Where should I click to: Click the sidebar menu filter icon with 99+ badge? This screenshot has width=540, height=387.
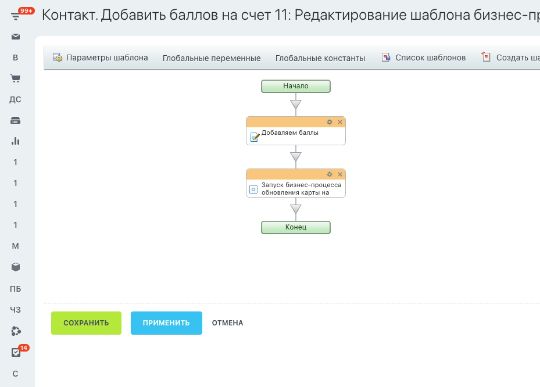15,16
